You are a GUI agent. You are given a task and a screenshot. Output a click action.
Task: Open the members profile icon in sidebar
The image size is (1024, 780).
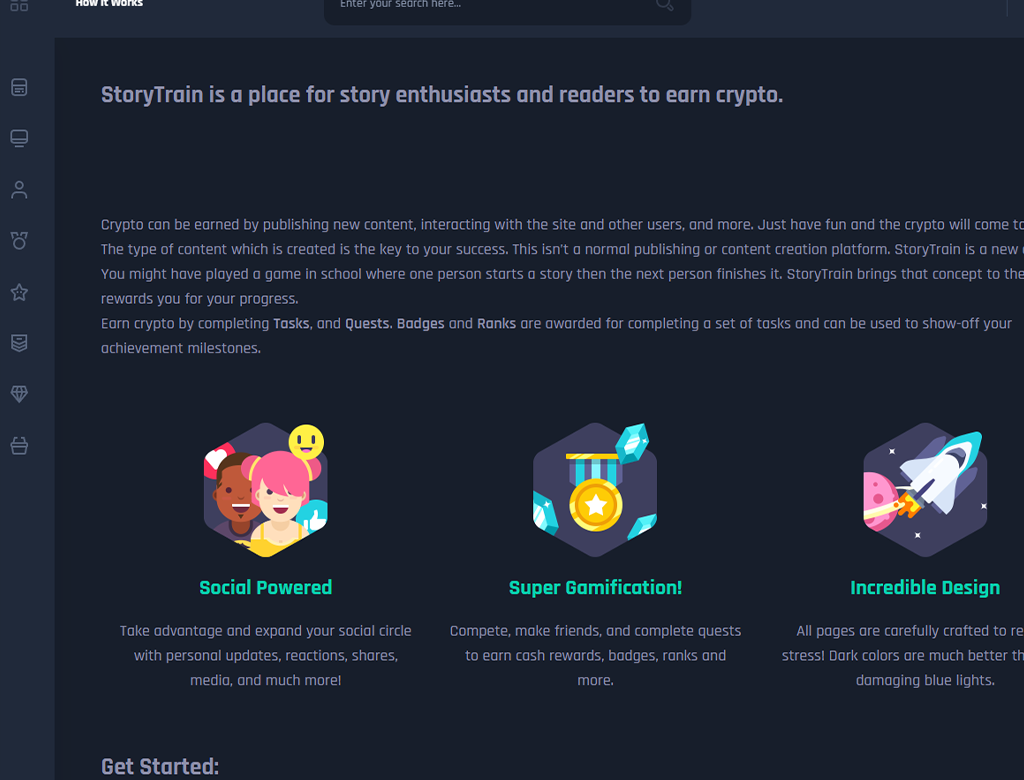(19, 190)
